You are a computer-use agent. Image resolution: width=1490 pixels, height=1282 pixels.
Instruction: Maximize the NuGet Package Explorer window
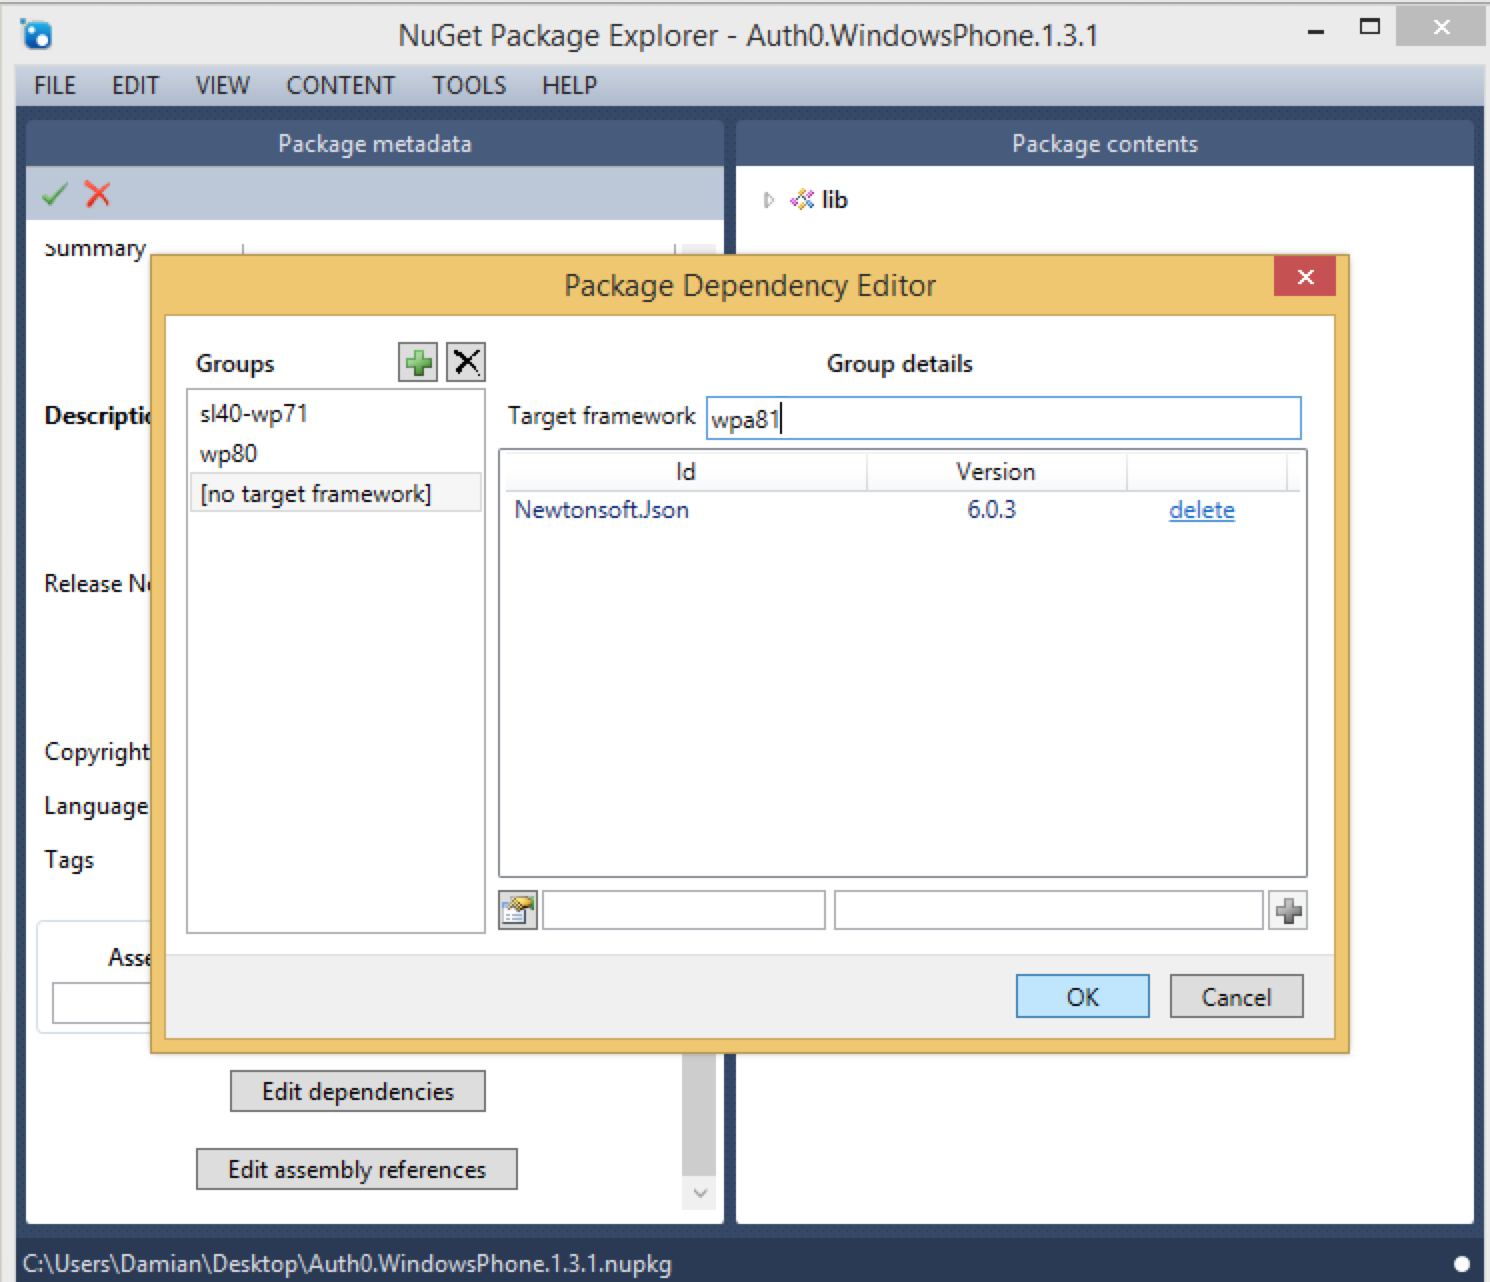(1370, 28)
